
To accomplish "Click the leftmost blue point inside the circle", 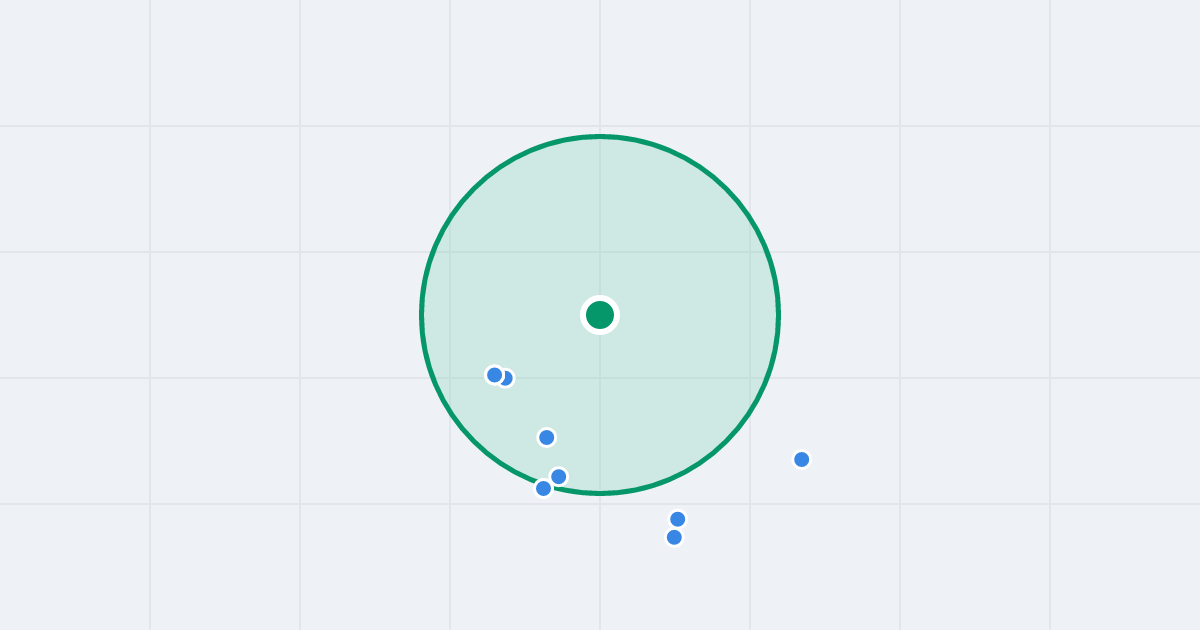I will pyautogui.click(x=494, y=375).
